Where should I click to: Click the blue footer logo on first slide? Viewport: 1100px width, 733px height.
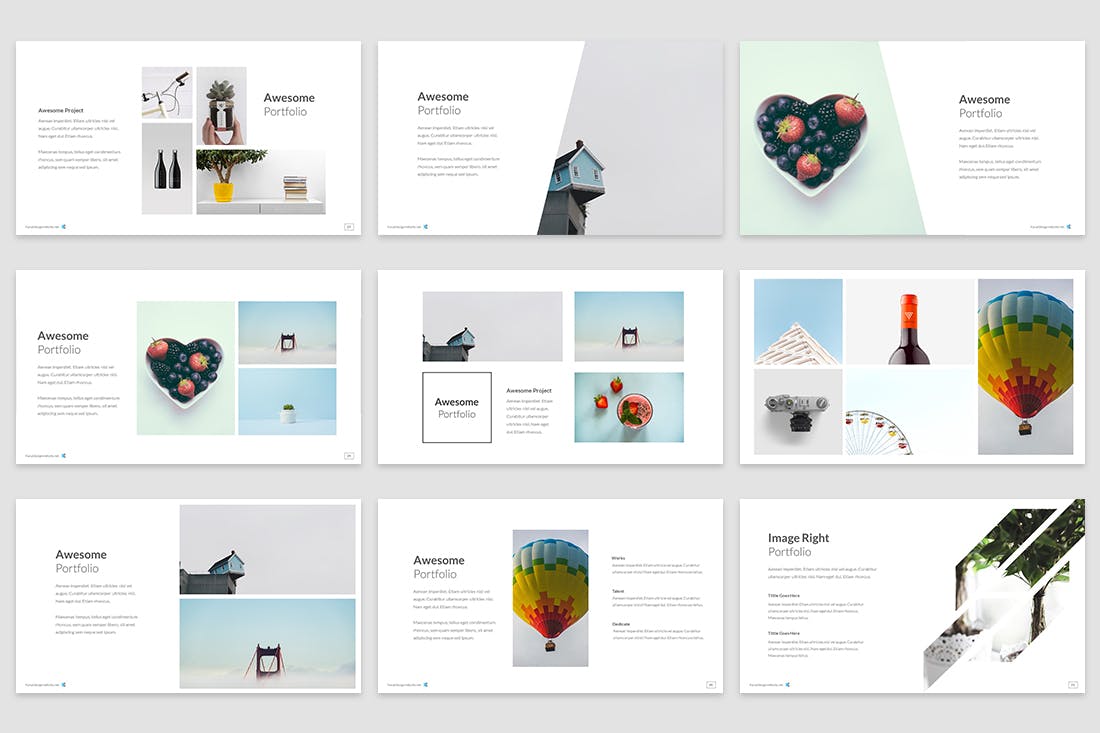(x=64, y=227)
